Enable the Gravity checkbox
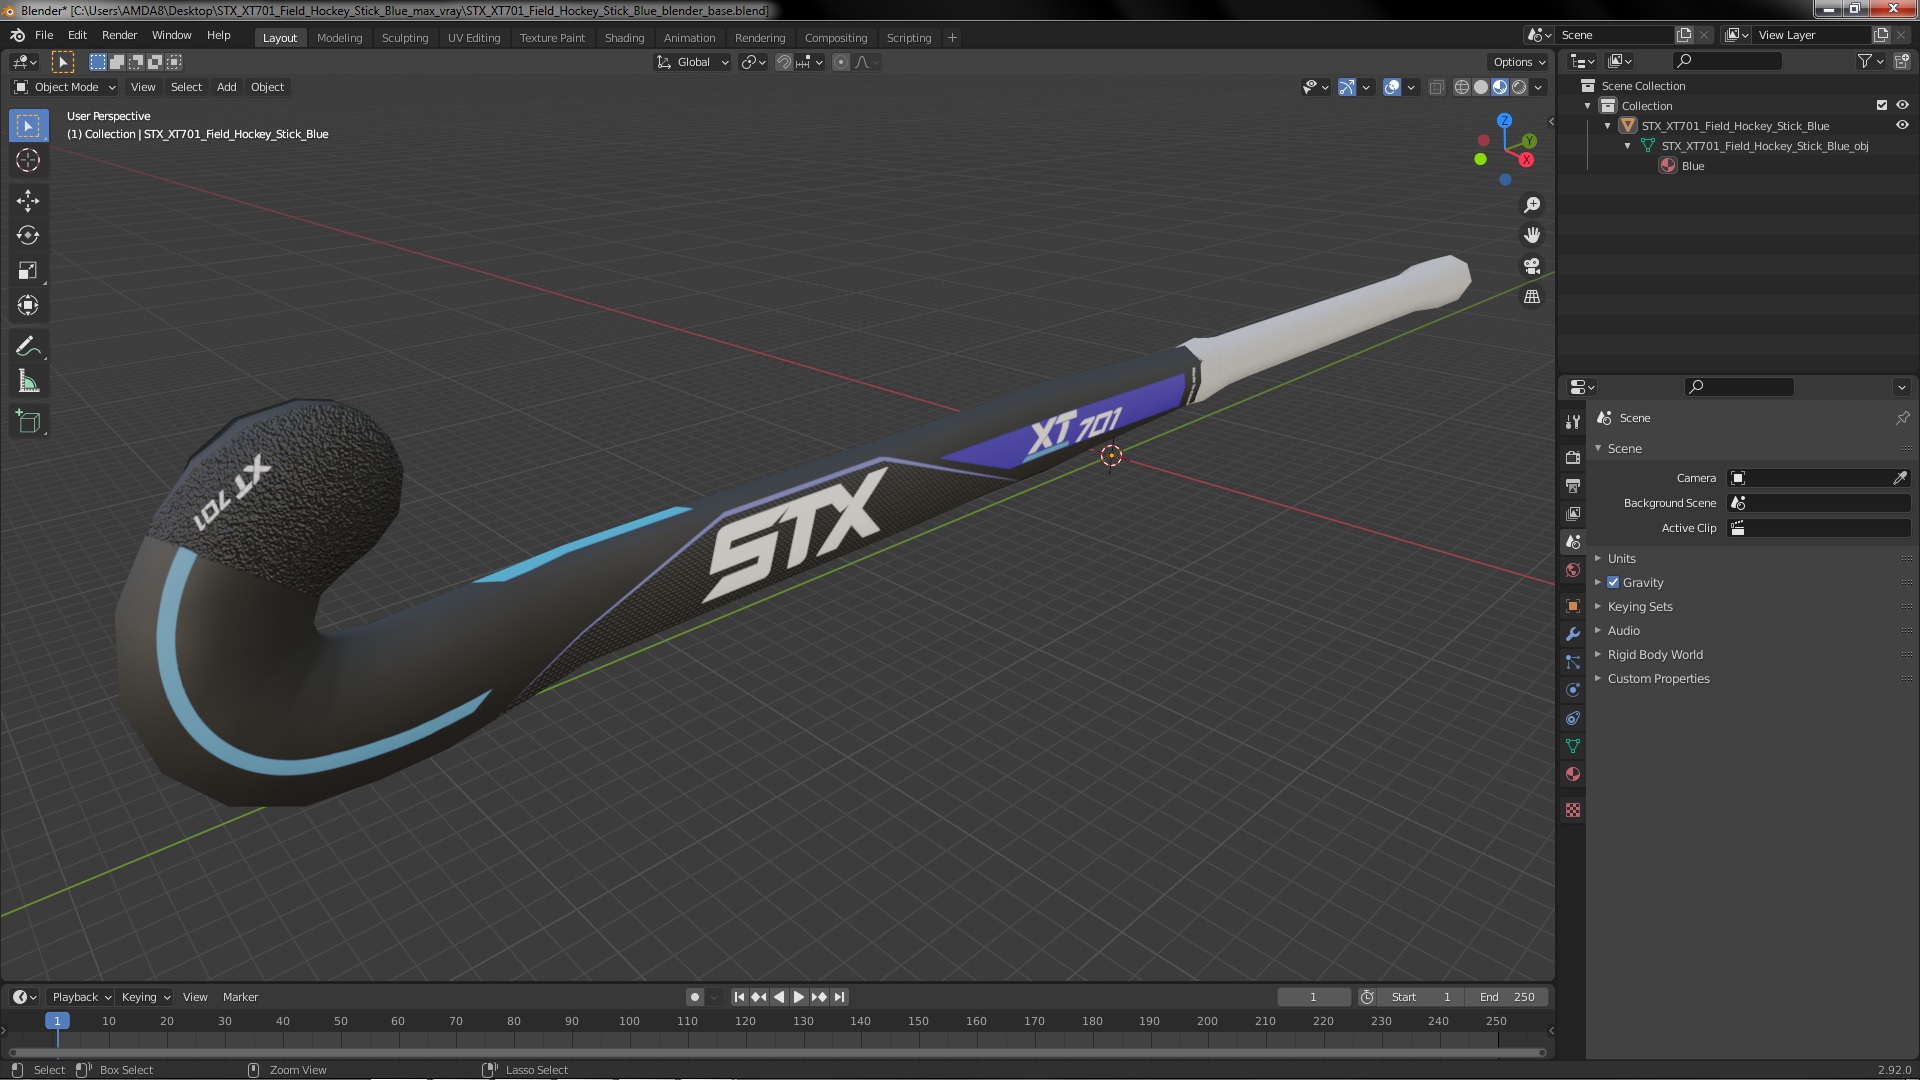 click(x=1613, y=582)
